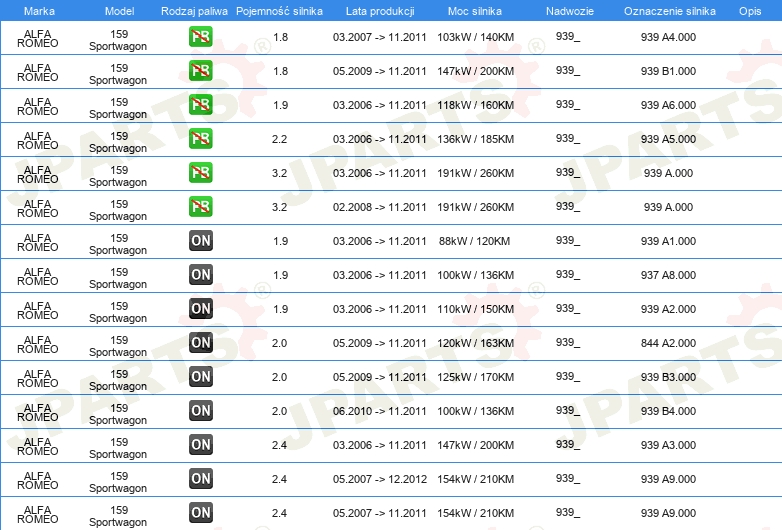This screenshot has width=782, height=530.
Task: Click the ON icon for the 12.2012 2.4 row
Action: click(200, 479)
